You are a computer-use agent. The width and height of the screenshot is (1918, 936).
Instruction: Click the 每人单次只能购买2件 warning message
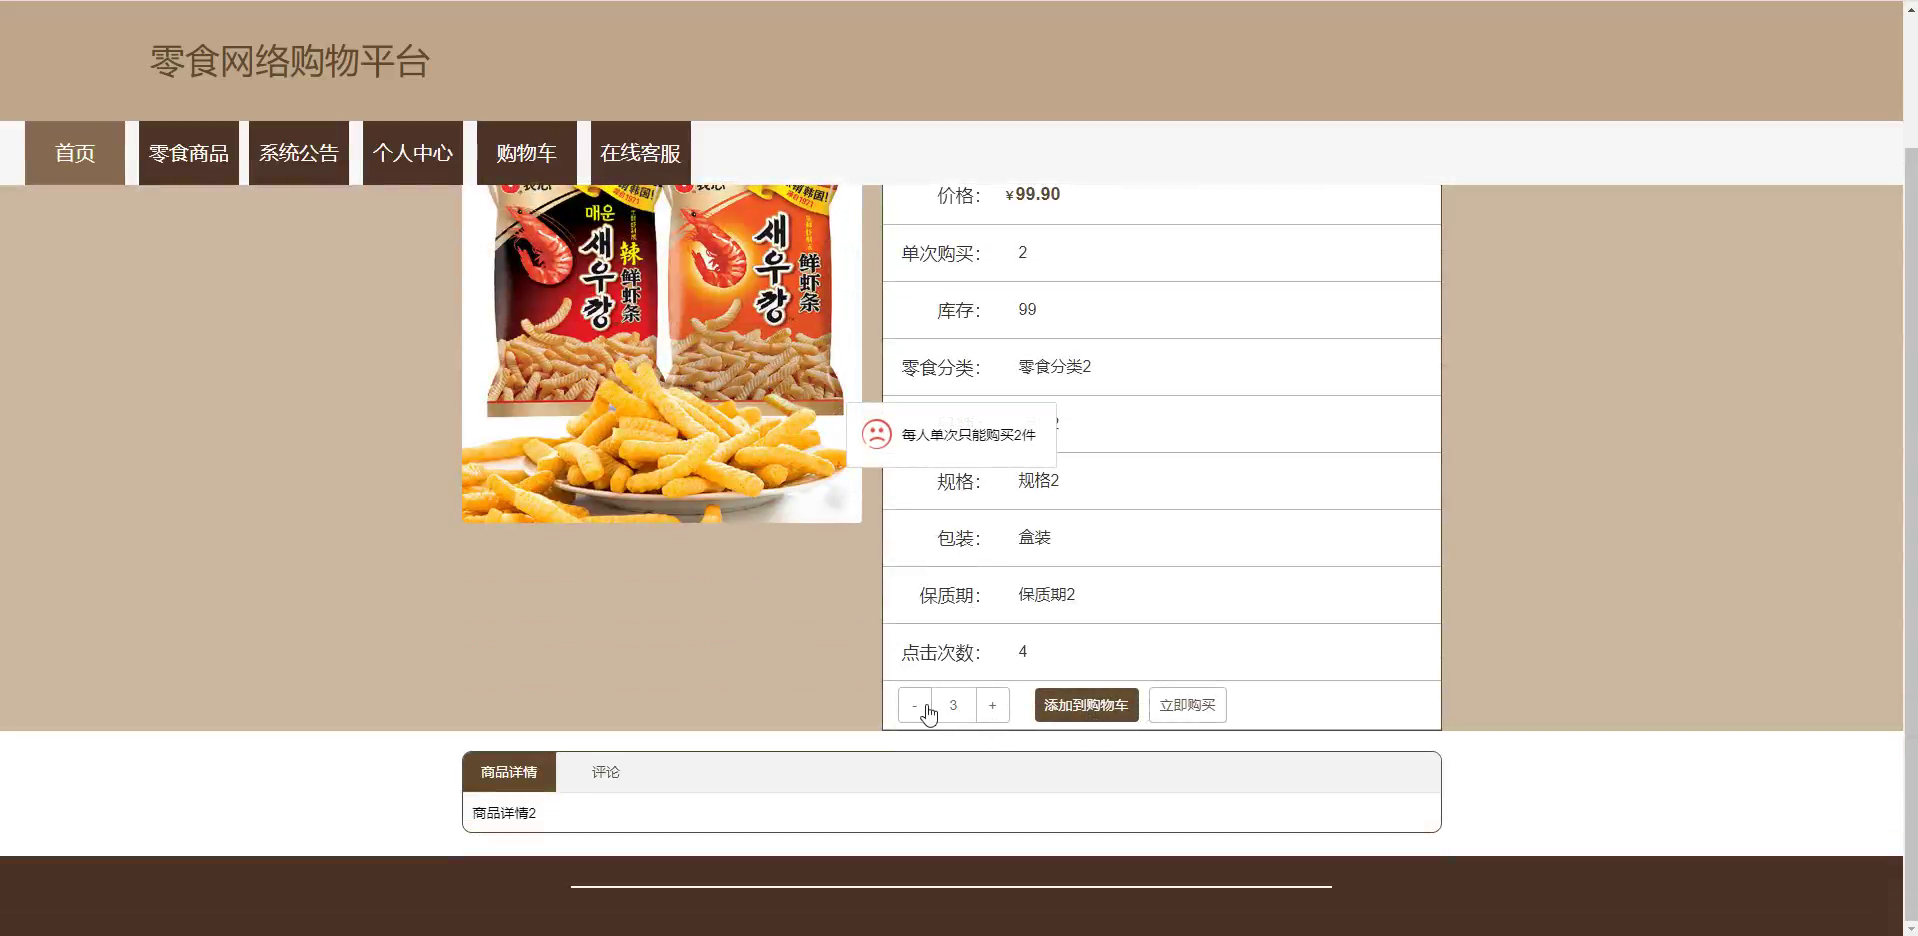pyautogui.click(x=968, y=435)
